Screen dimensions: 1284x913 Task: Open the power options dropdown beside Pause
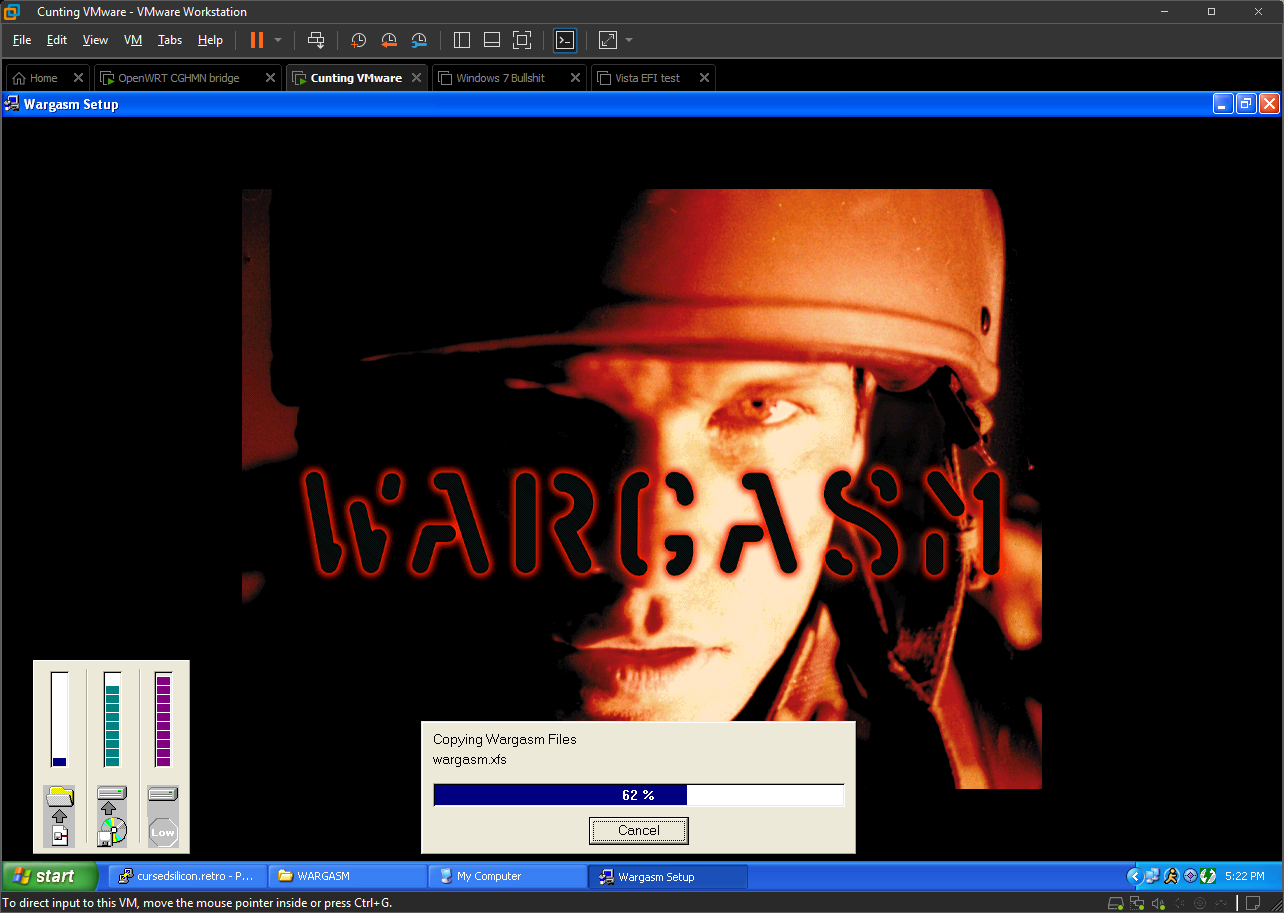coord(278,40)
